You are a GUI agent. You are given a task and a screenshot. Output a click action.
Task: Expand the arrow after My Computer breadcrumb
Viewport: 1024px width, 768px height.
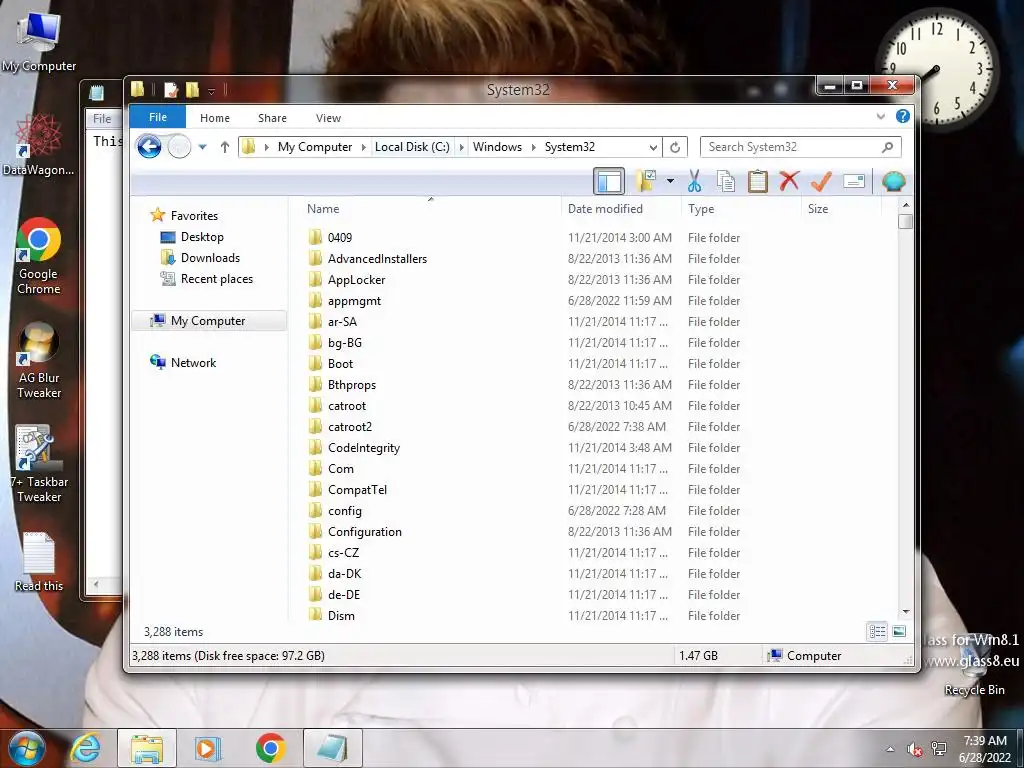[x=364, y=147]
